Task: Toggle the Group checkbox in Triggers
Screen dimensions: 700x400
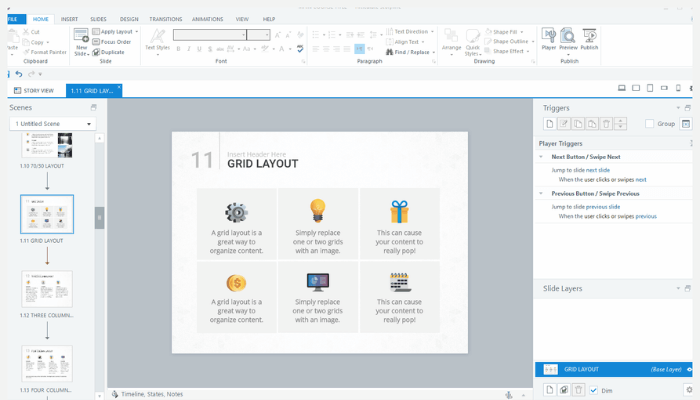Action: coord(650,124)
